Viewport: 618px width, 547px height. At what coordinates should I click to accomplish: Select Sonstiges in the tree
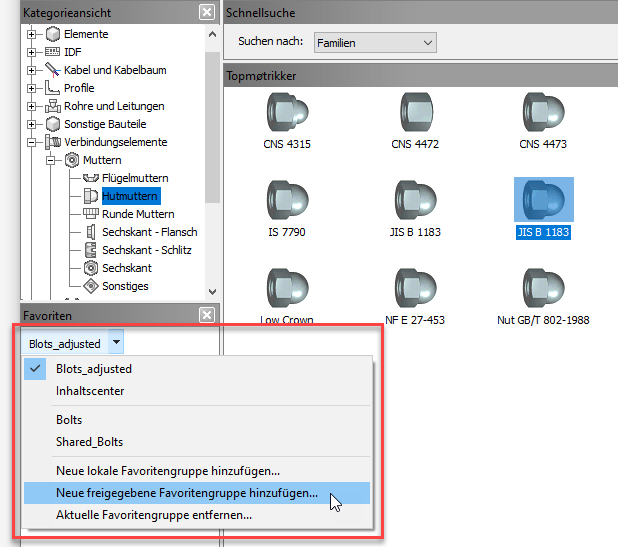coord(125,286)
